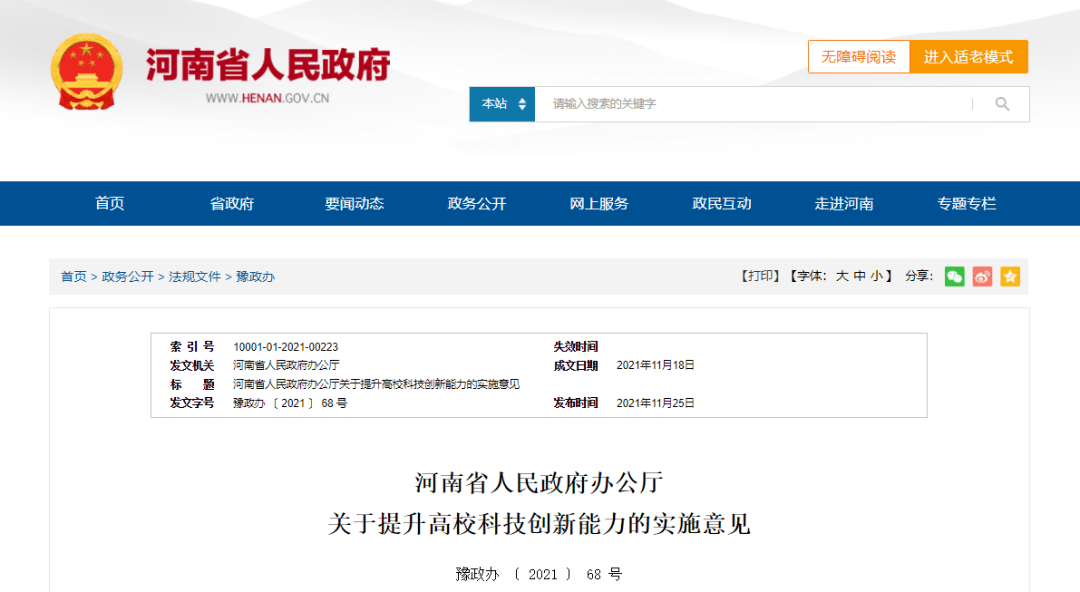Click the national emblem logo
Viewport: 1080px width, 592px height.
[x=87, y=70]
